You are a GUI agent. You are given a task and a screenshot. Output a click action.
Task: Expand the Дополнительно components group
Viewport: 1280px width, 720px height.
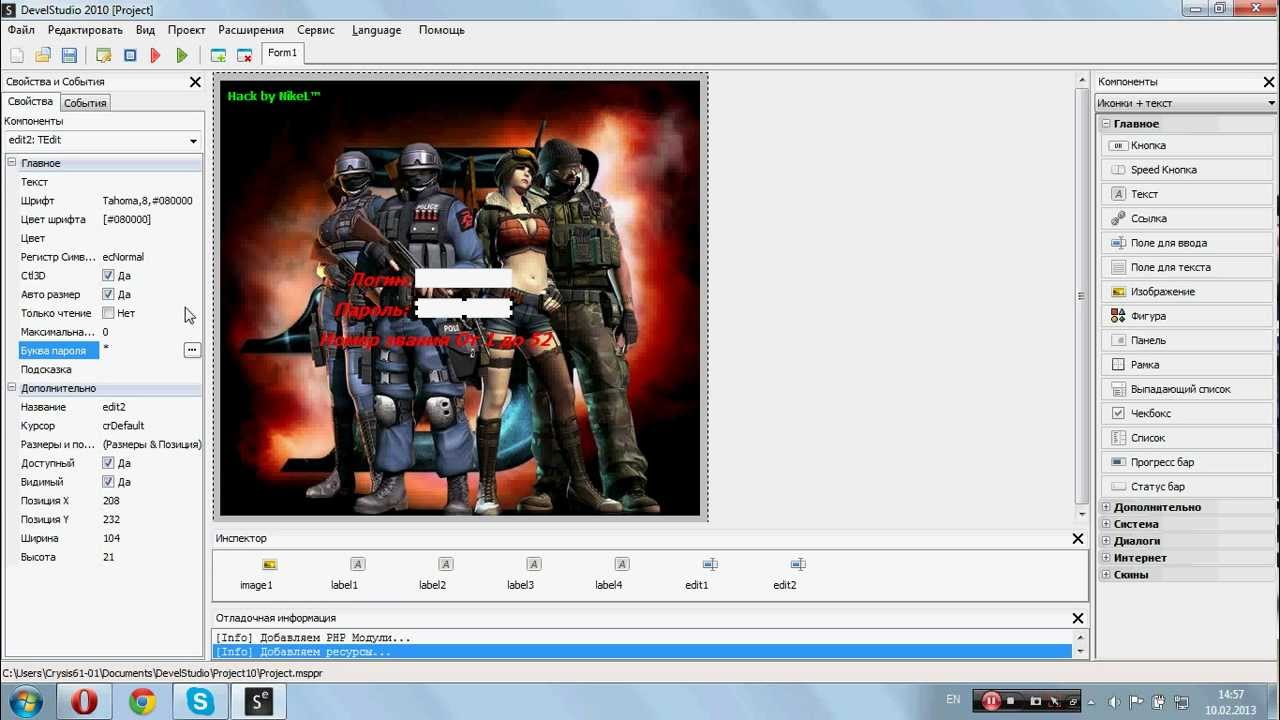(x=1106, y=507)
